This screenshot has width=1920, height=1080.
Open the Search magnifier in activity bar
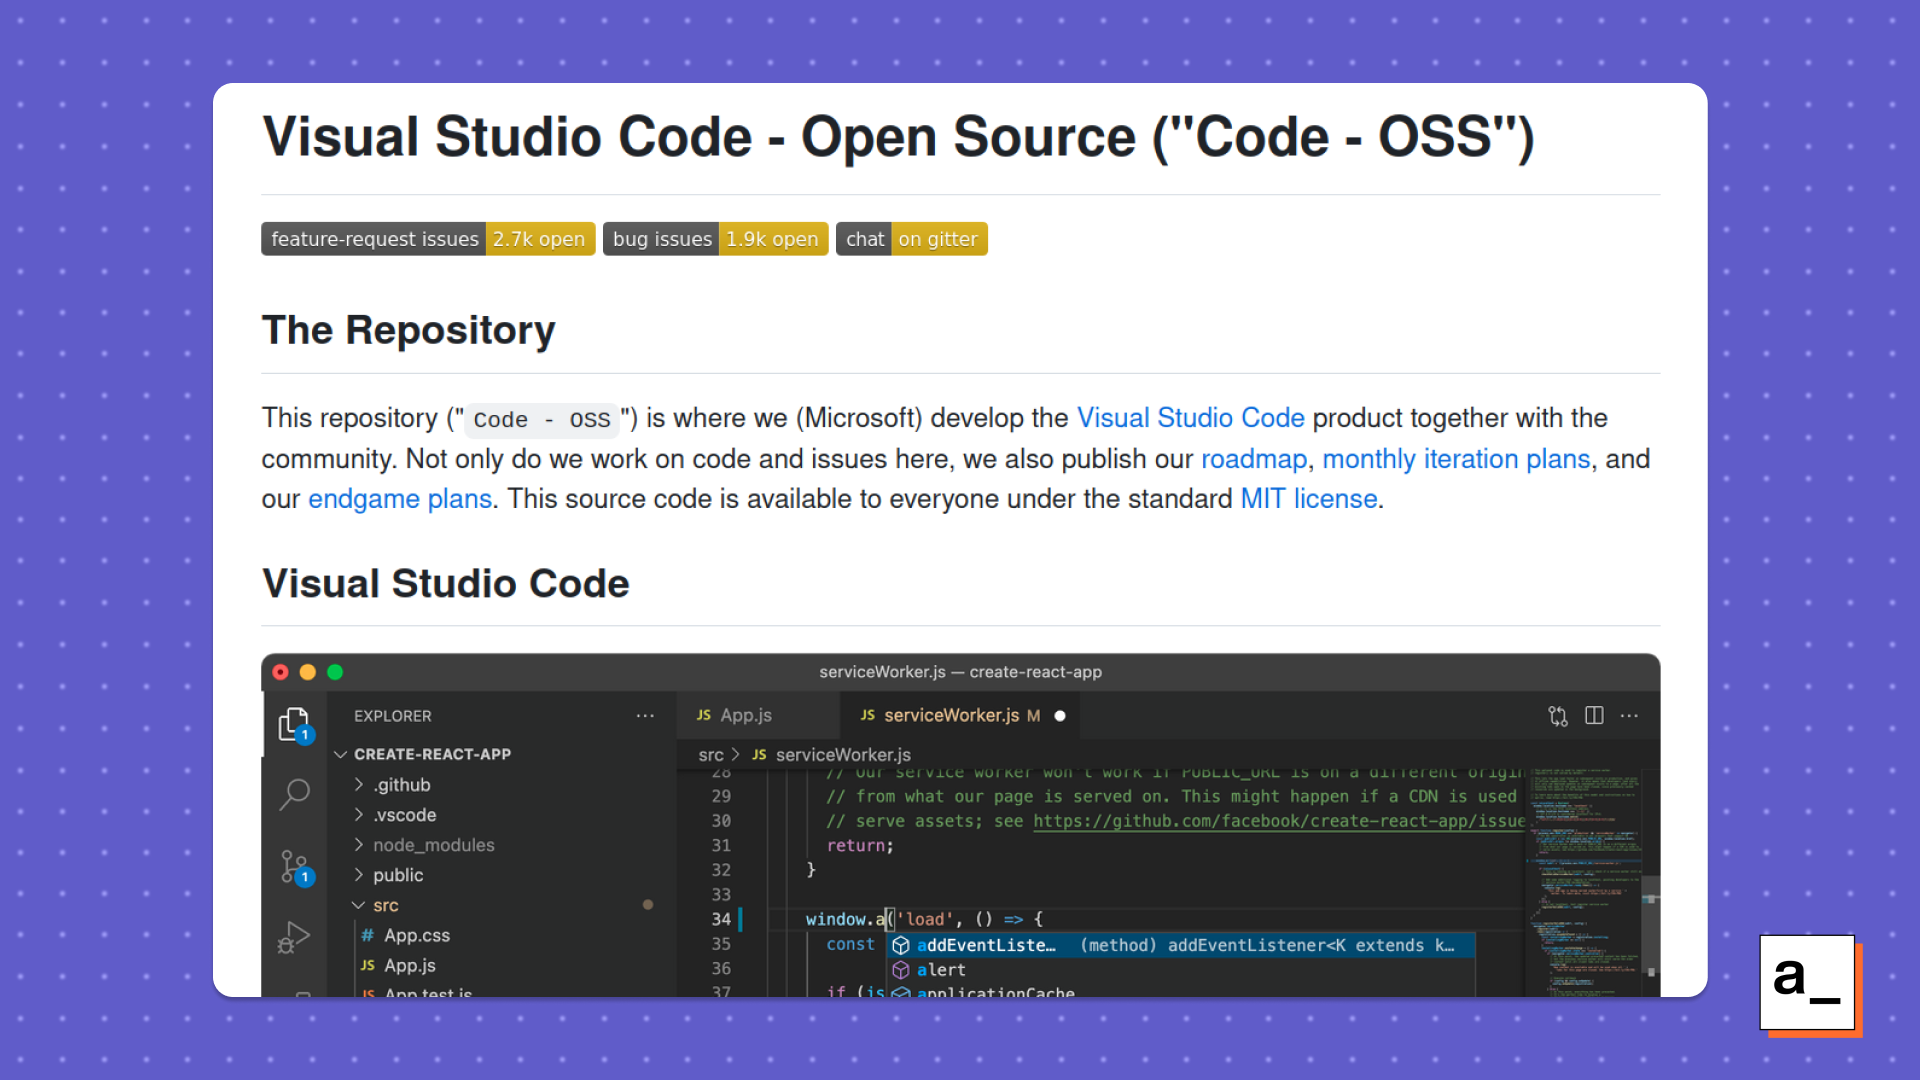tap(294, 794)
